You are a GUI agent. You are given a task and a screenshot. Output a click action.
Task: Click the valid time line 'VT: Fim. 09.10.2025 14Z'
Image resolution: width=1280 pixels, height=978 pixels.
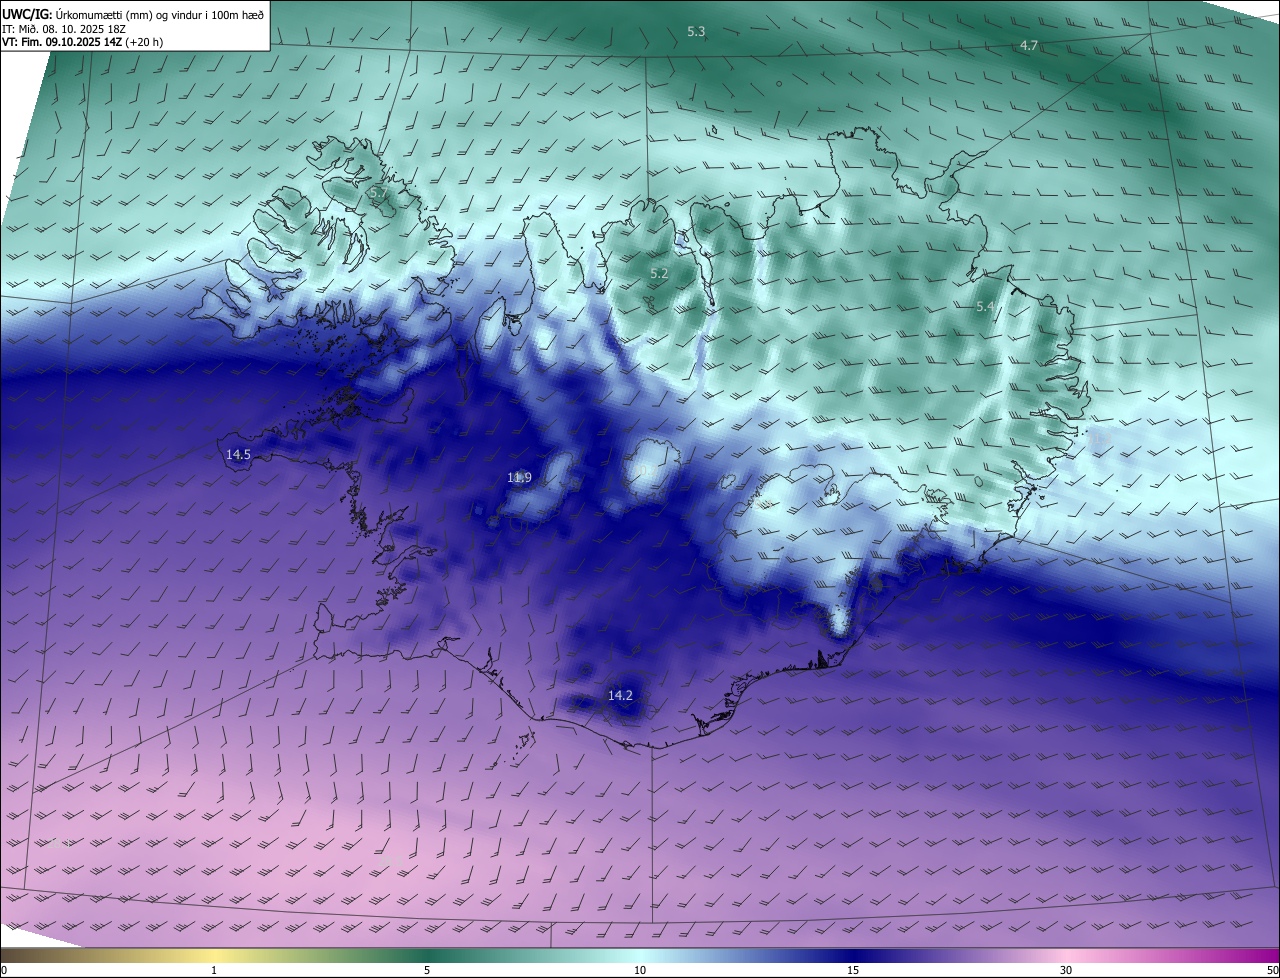pyautogui.click(x=60, y=43)
